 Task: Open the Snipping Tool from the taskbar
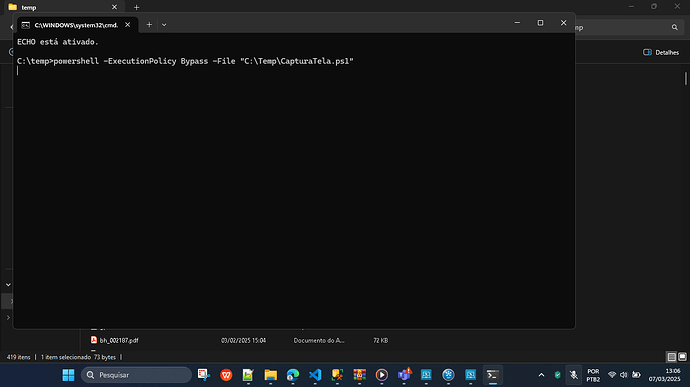(204, 375)
